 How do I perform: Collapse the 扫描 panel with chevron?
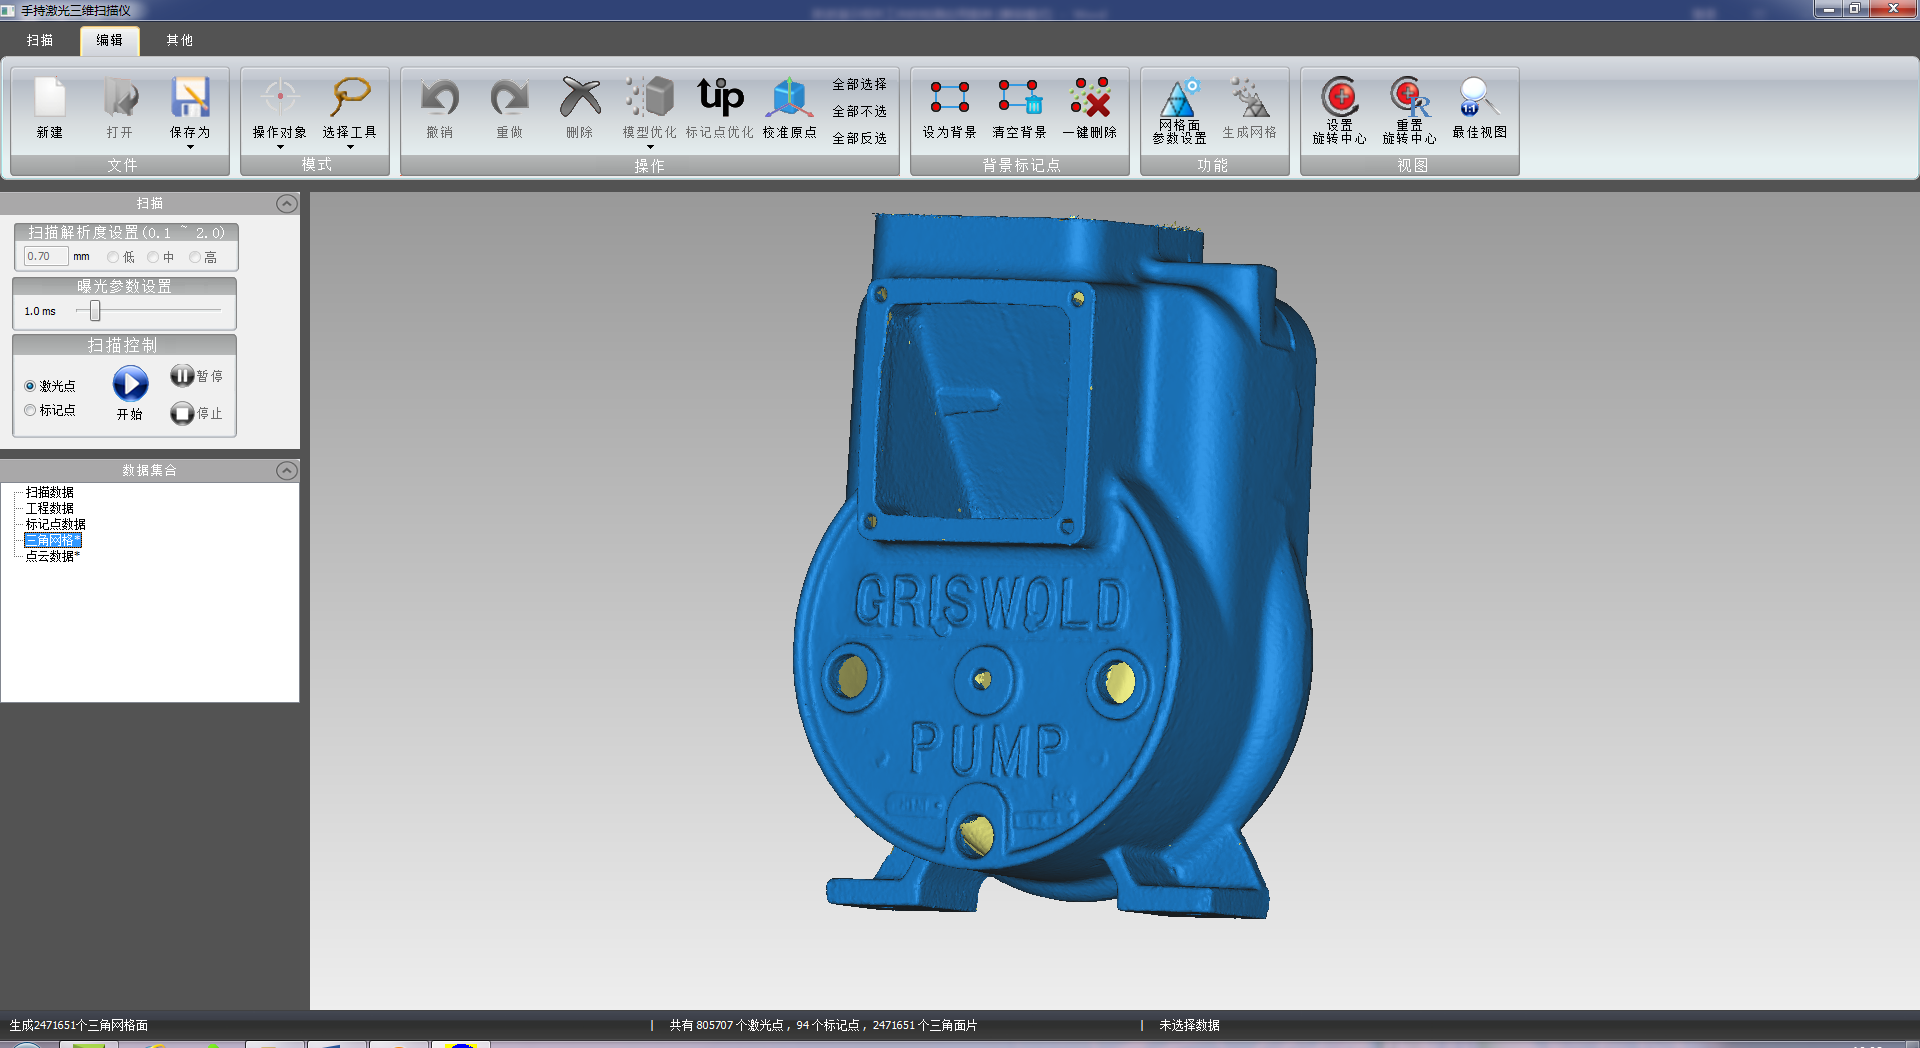[x=286, y=204]
